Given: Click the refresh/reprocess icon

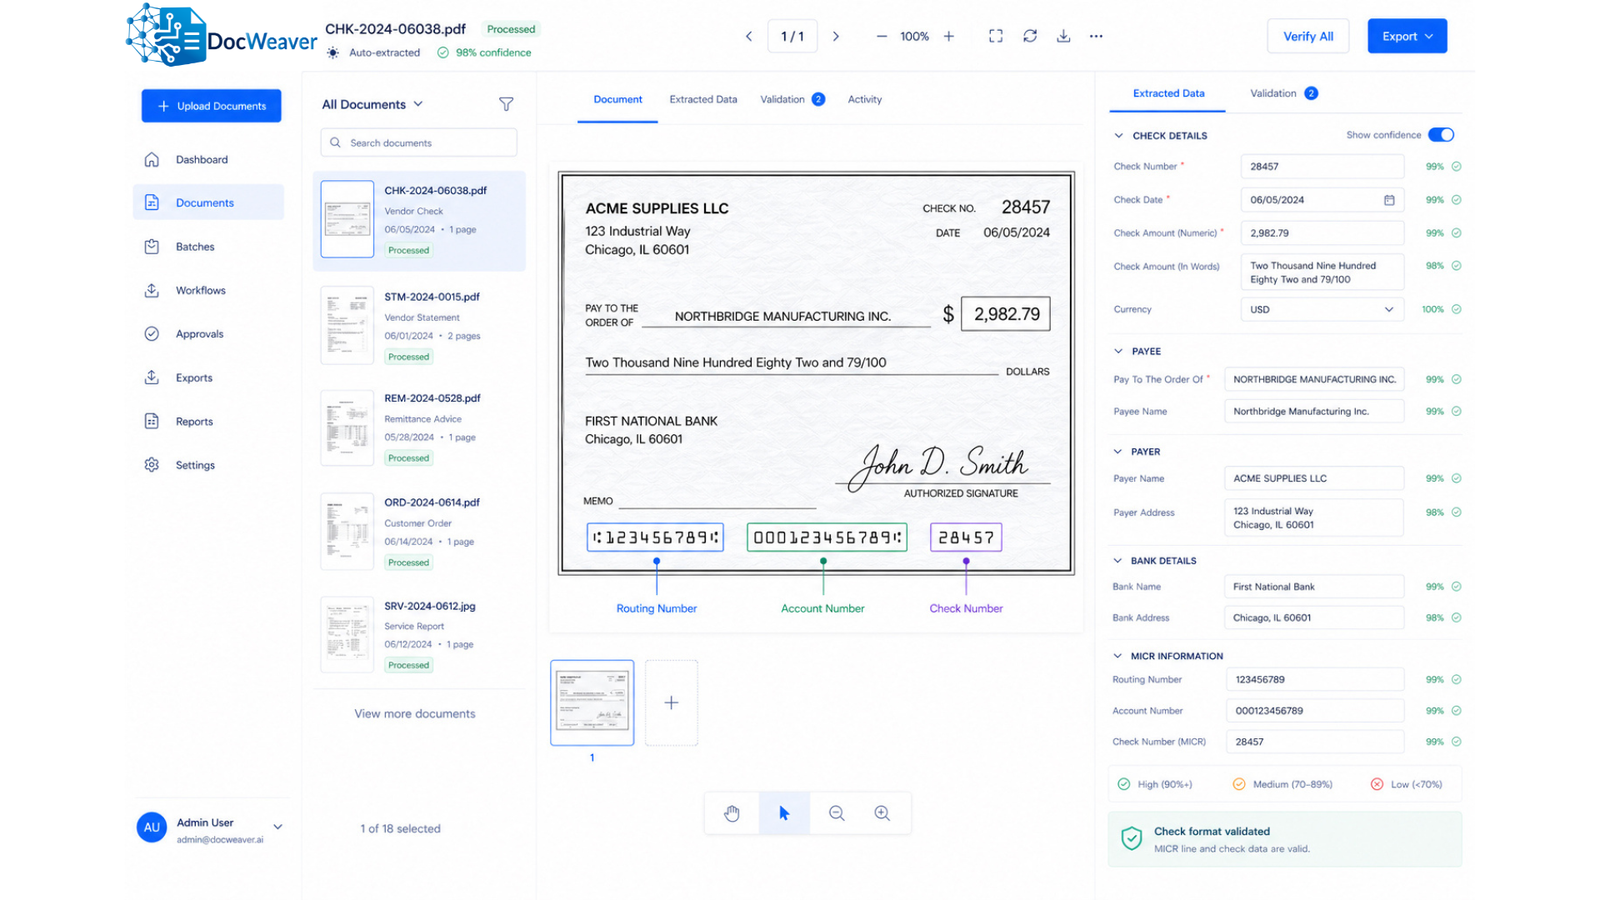Looking at the screenshot, I should (1030, 36).
